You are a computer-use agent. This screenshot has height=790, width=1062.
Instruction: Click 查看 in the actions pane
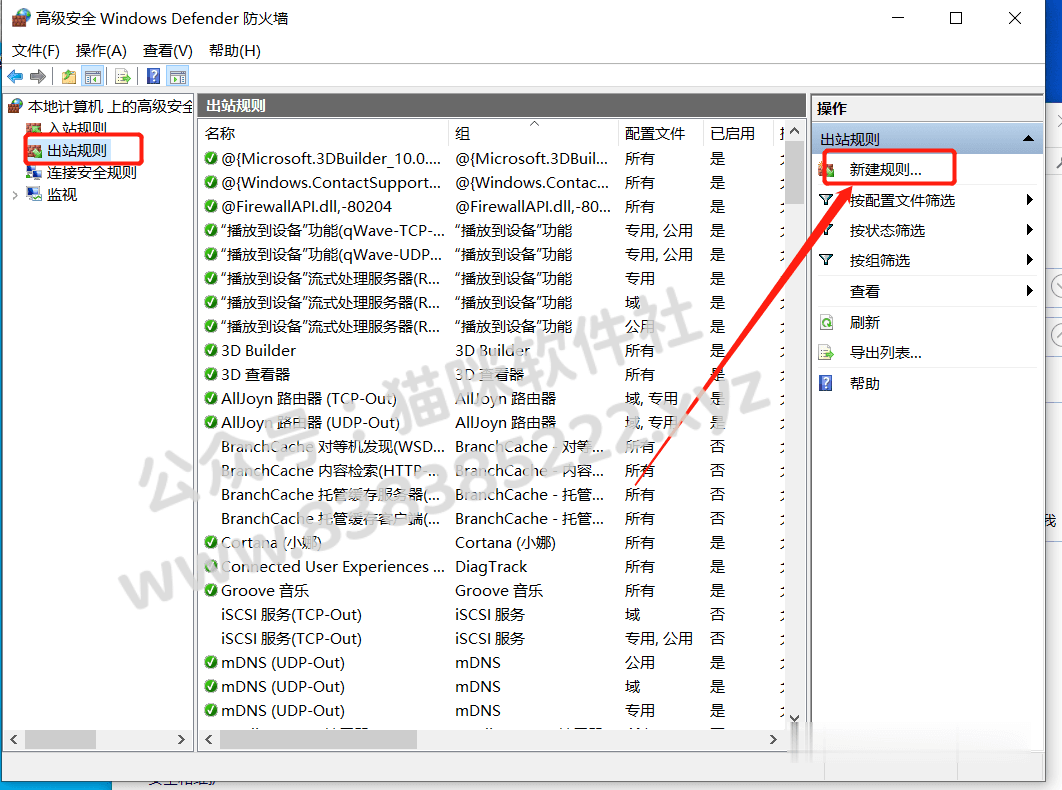pos(864,292)
